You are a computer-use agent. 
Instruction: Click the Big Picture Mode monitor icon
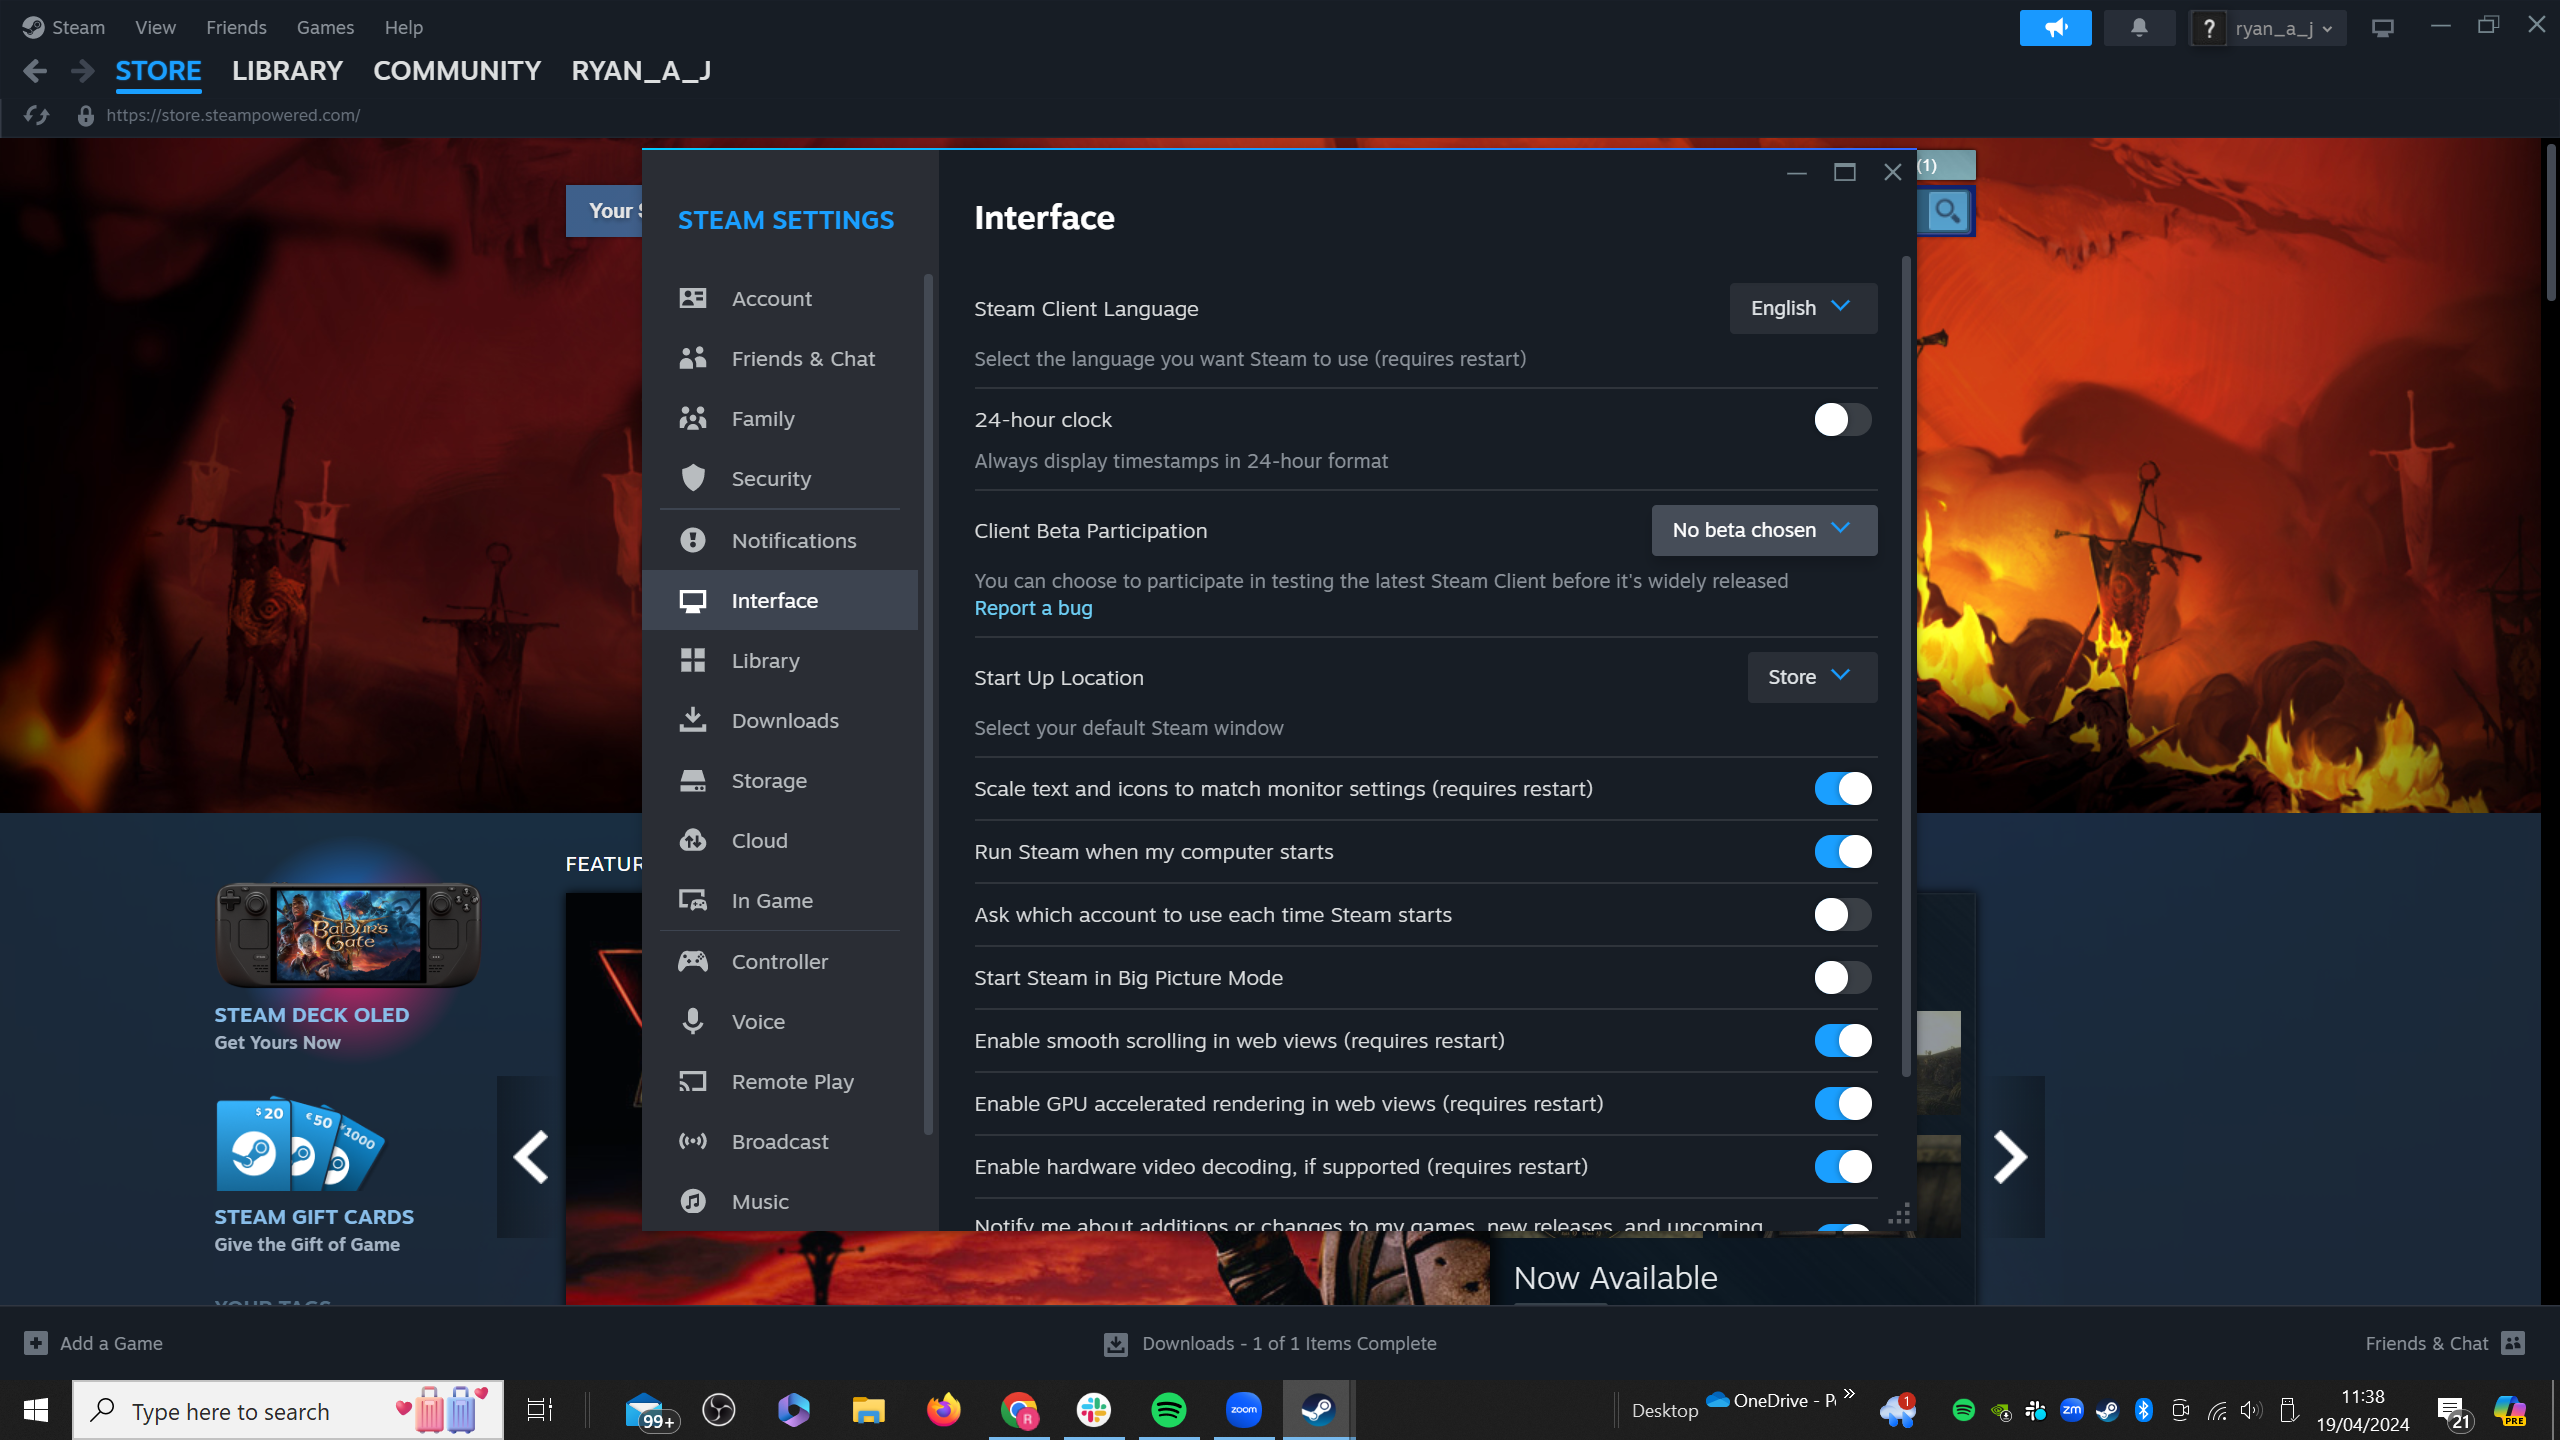click(x=2383, y=28)
